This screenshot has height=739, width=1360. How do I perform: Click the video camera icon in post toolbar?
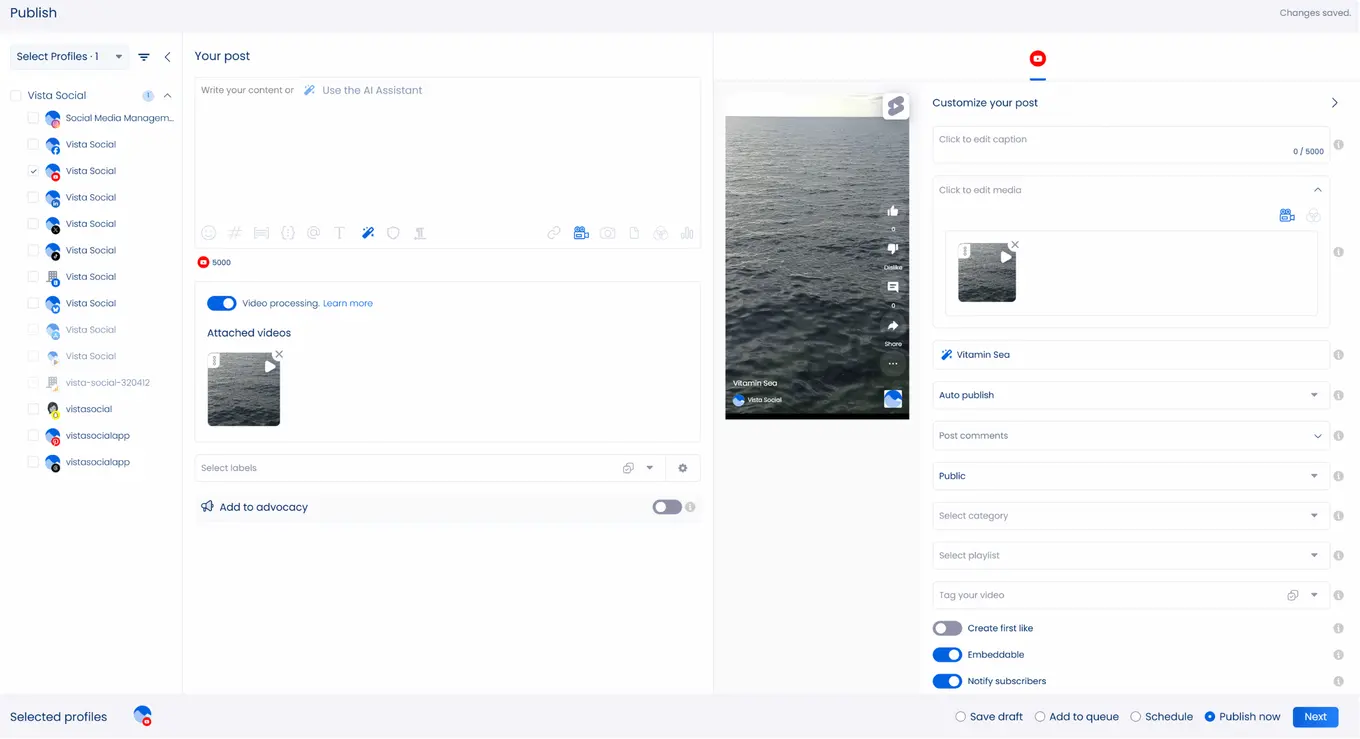point(581,233)
